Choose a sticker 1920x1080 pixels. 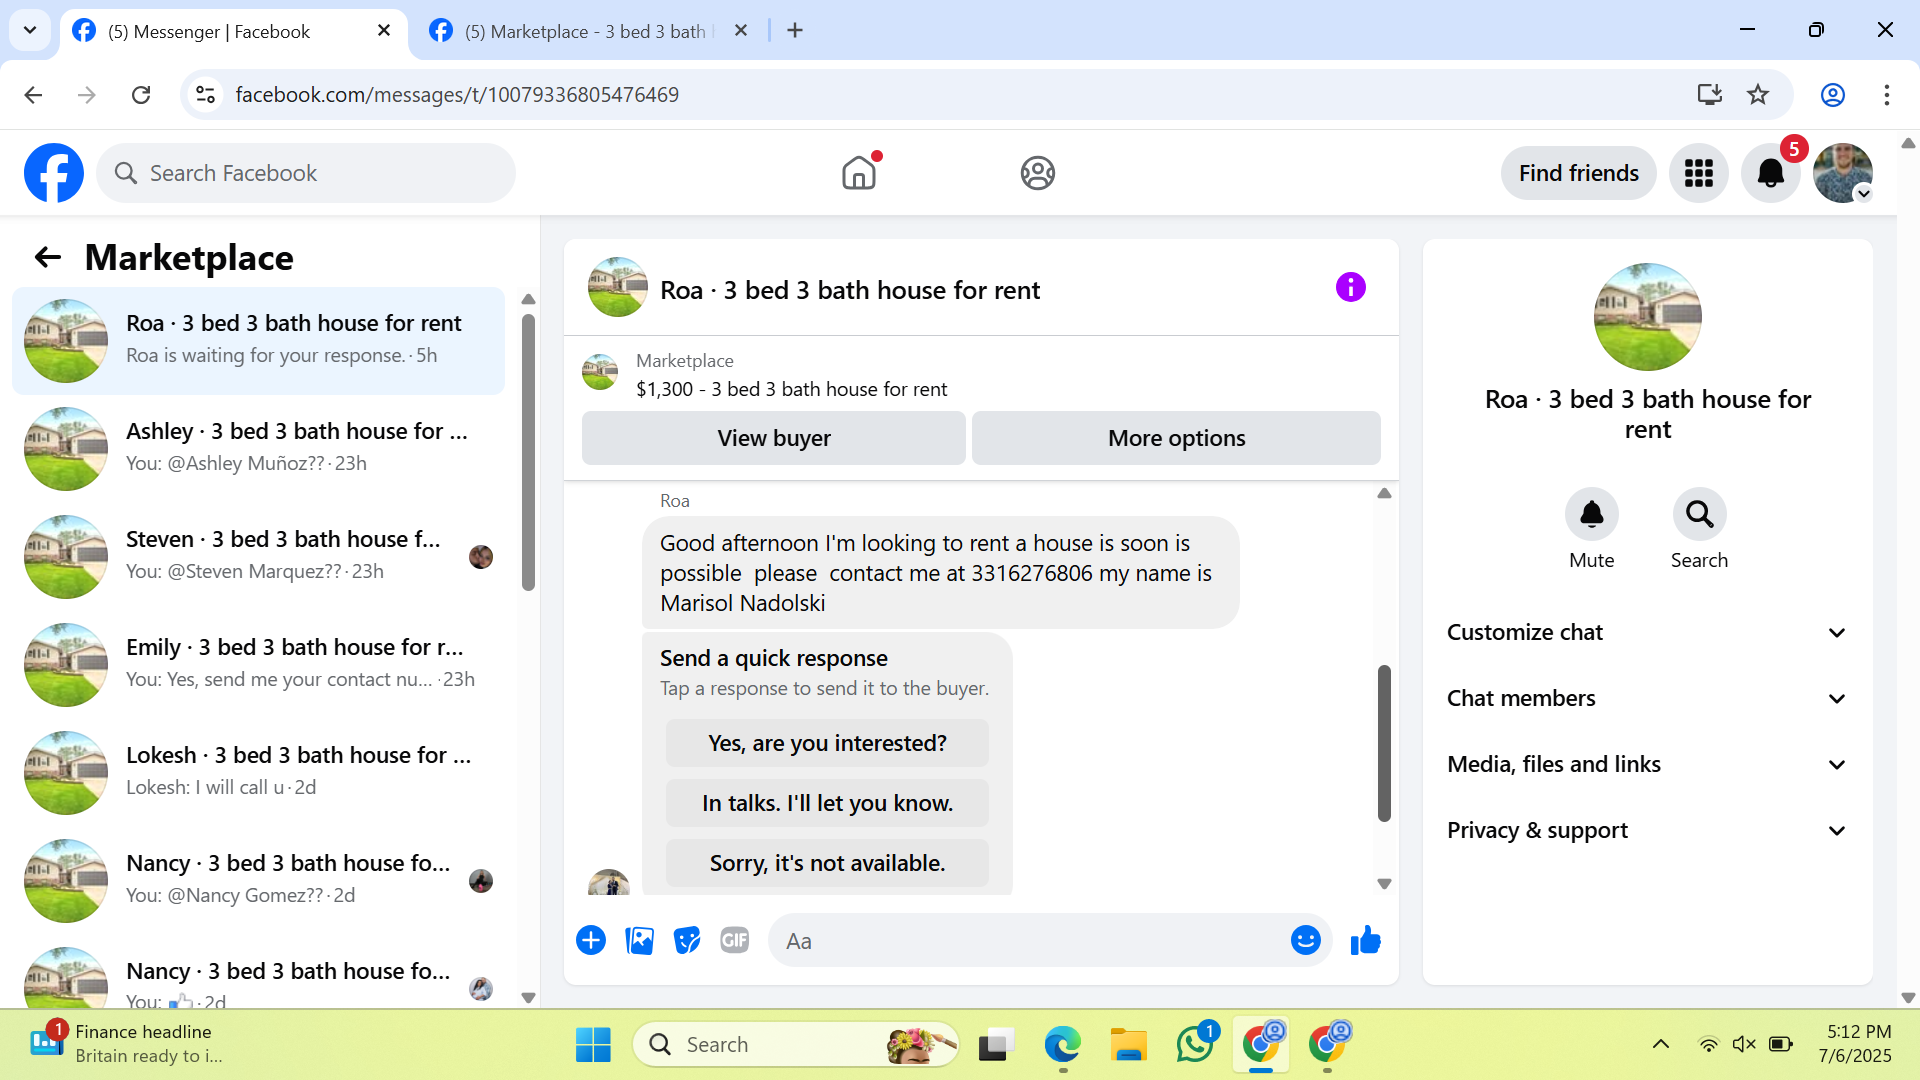pos(687,941)
